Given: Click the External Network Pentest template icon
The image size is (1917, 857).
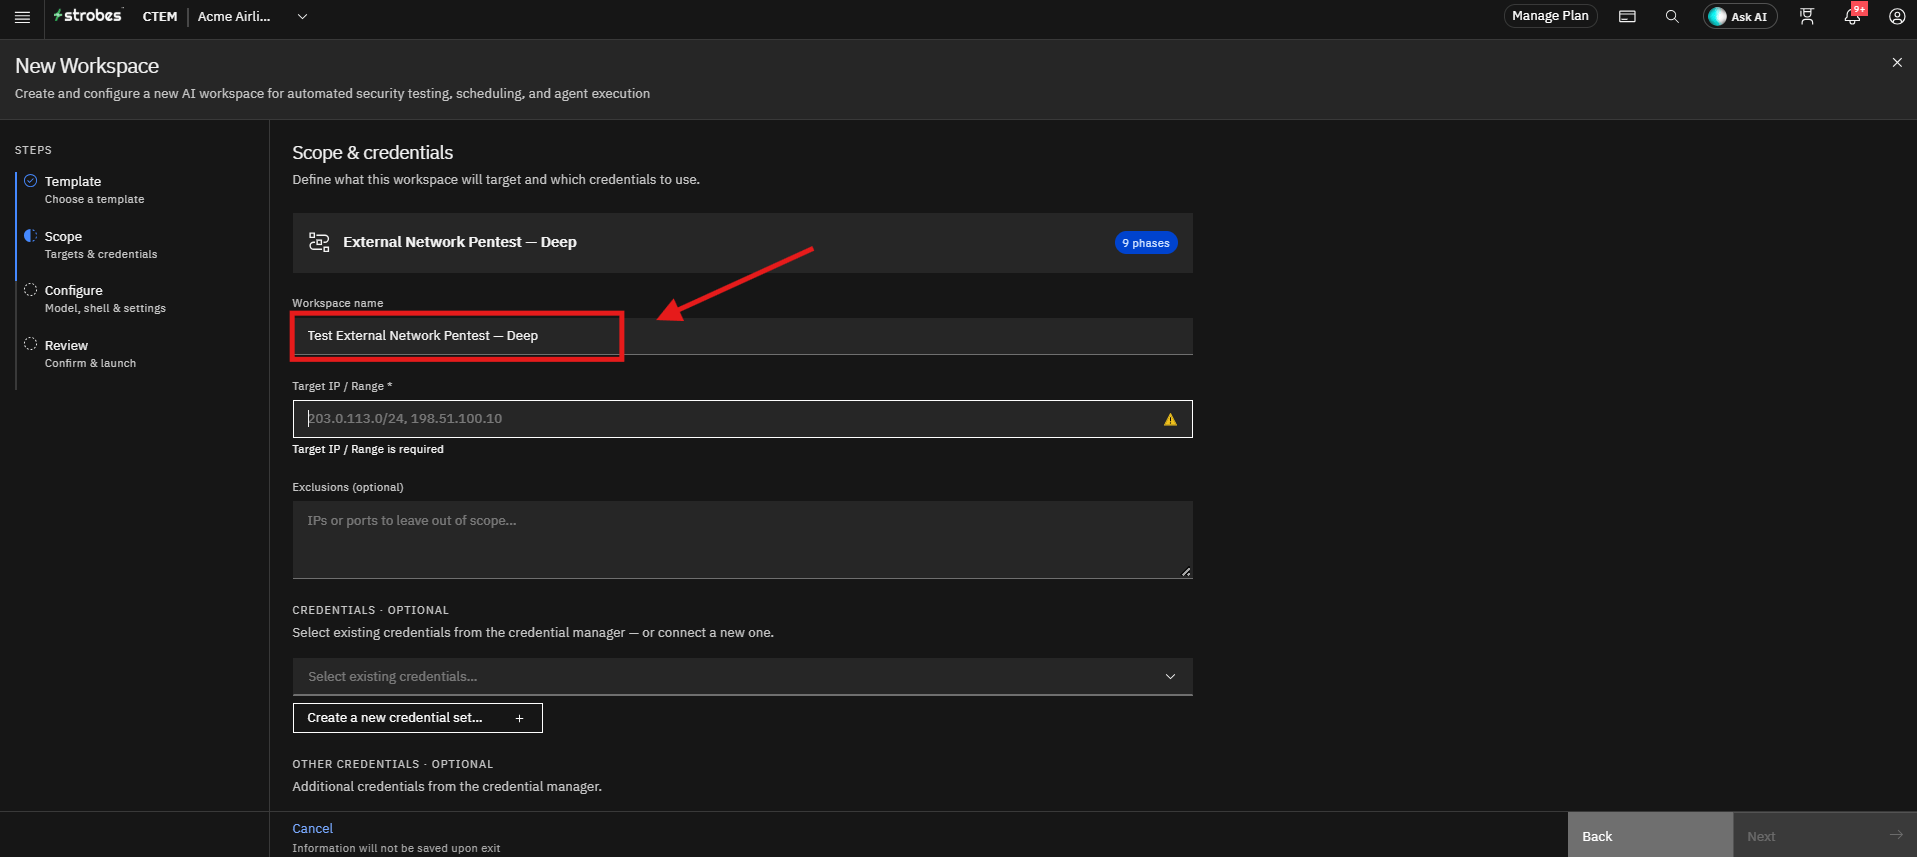Looking at the screenshot, I should 319,242.
